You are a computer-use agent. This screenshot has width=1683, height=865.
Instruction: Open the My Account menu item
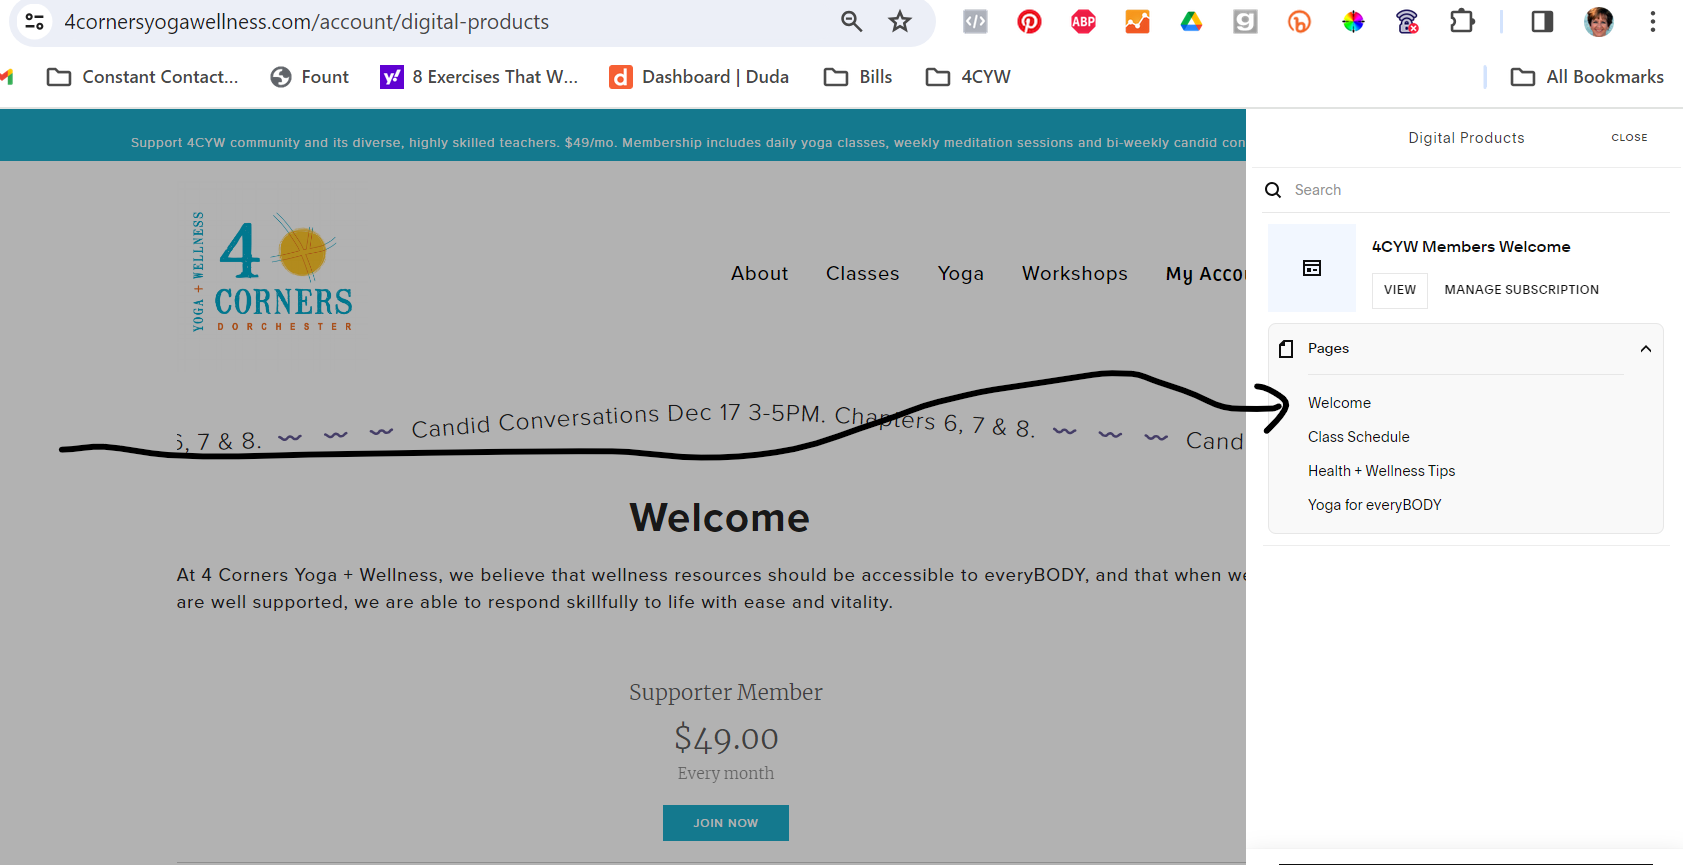pyautogui.click(x=1205, y=274)
